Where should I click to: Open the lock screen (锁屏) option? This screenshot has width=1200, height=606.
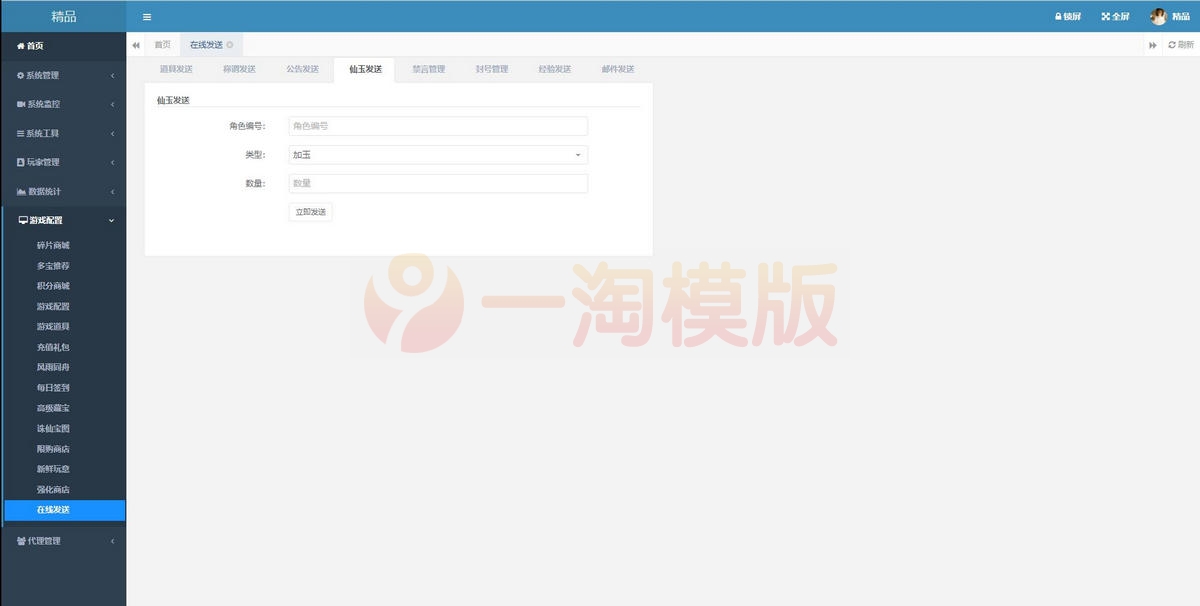tap(1066, 16)
